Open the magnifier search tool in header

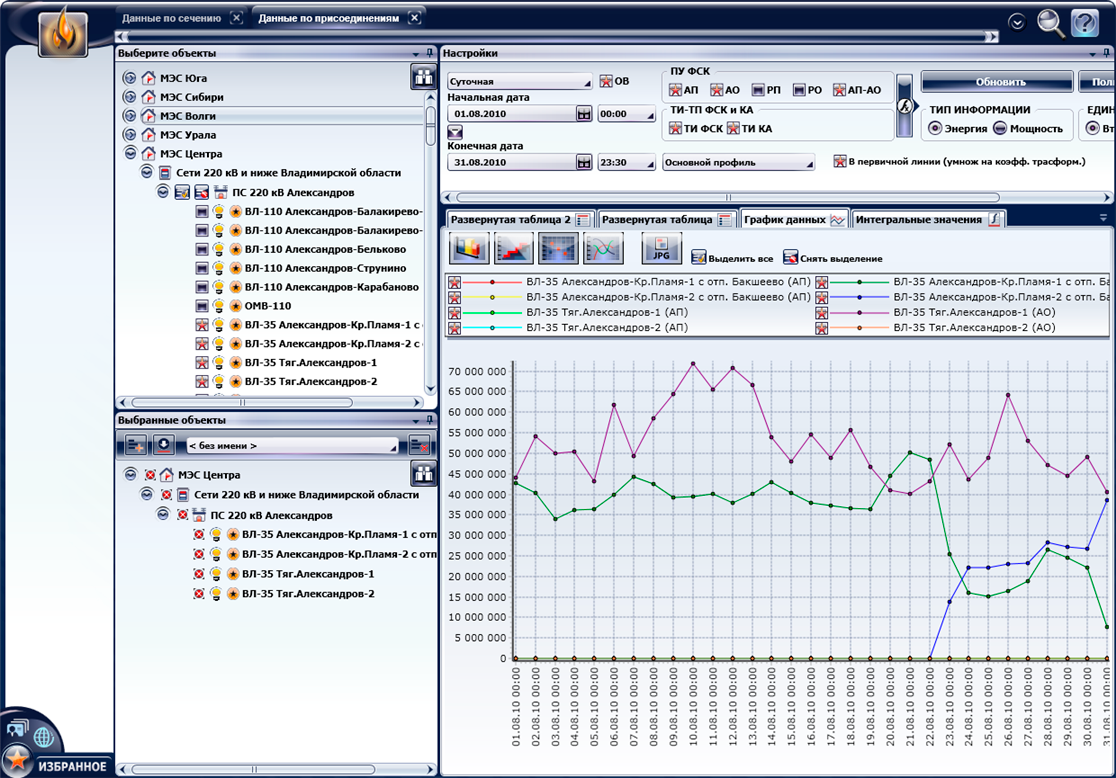(x=1050, y=22)
